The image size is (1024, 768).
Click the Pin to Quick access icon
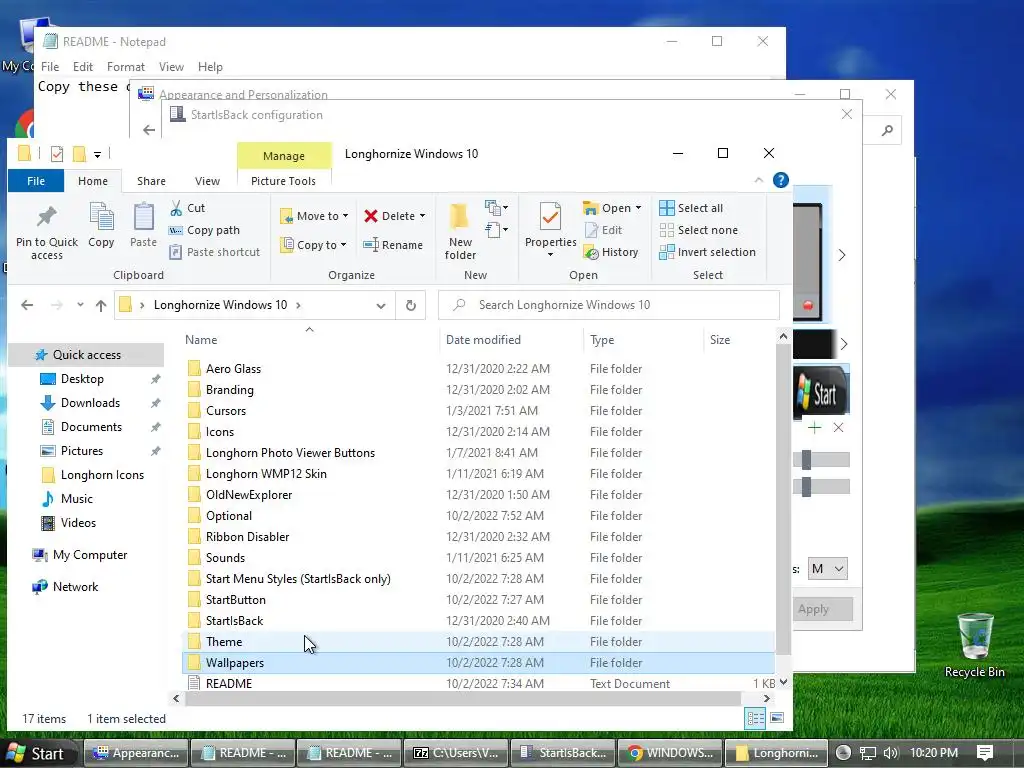click(x=46, y=217)
